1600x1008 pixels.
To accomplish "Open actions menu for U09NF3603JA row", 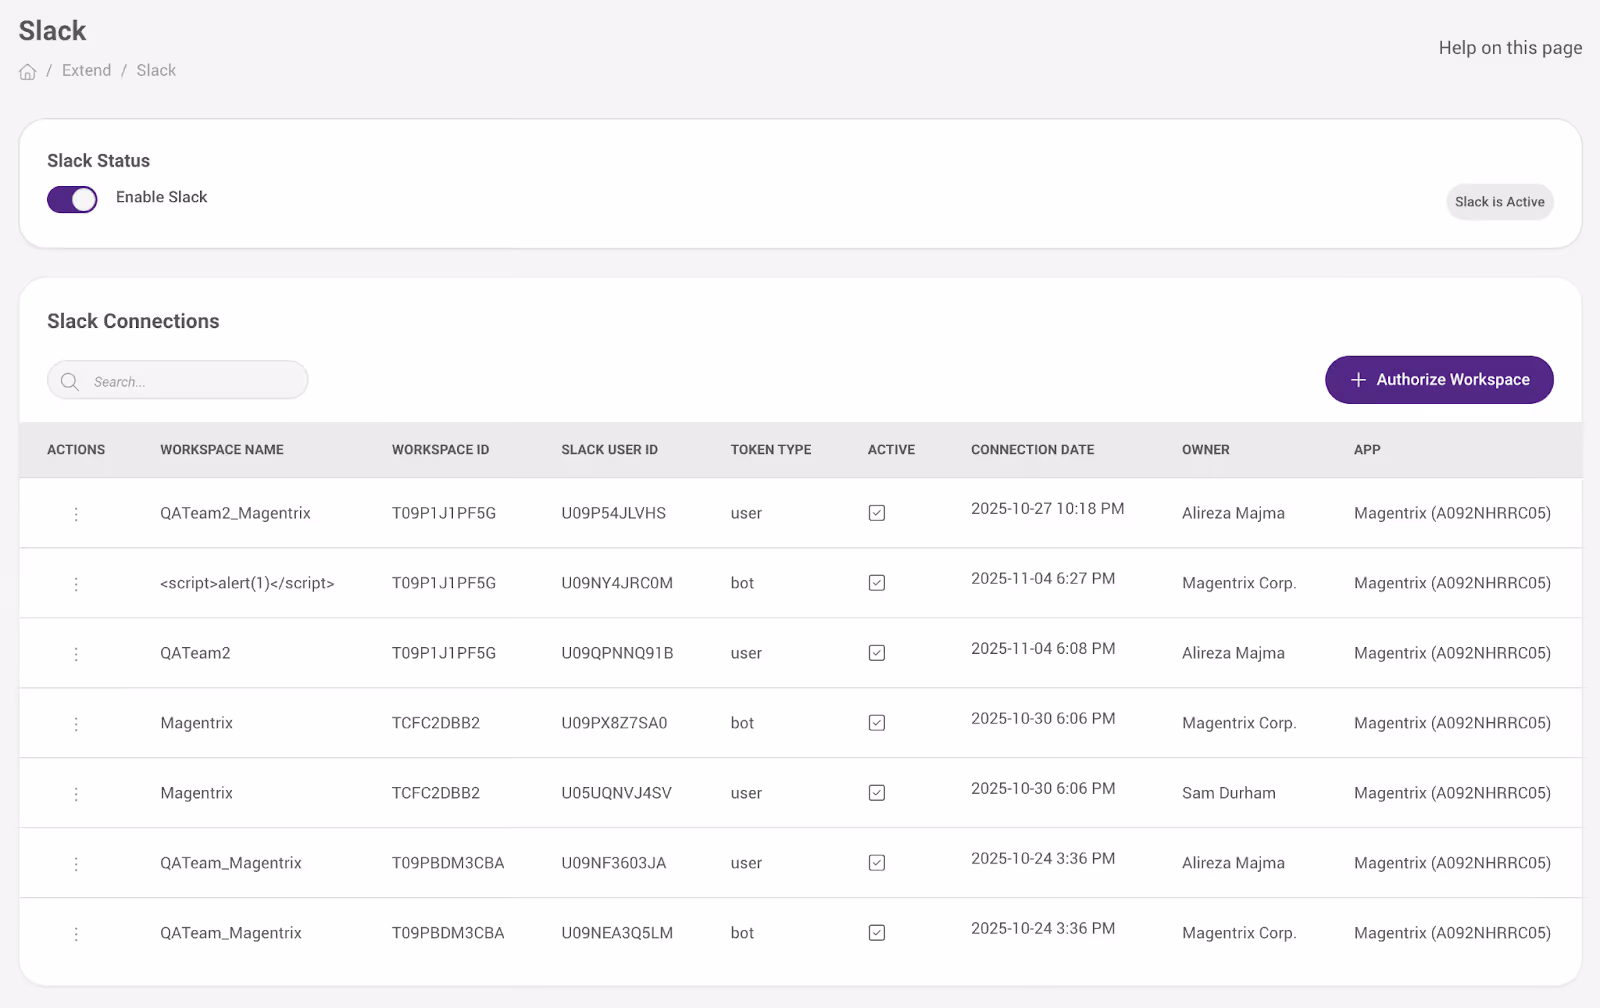I will pos(76,864).
